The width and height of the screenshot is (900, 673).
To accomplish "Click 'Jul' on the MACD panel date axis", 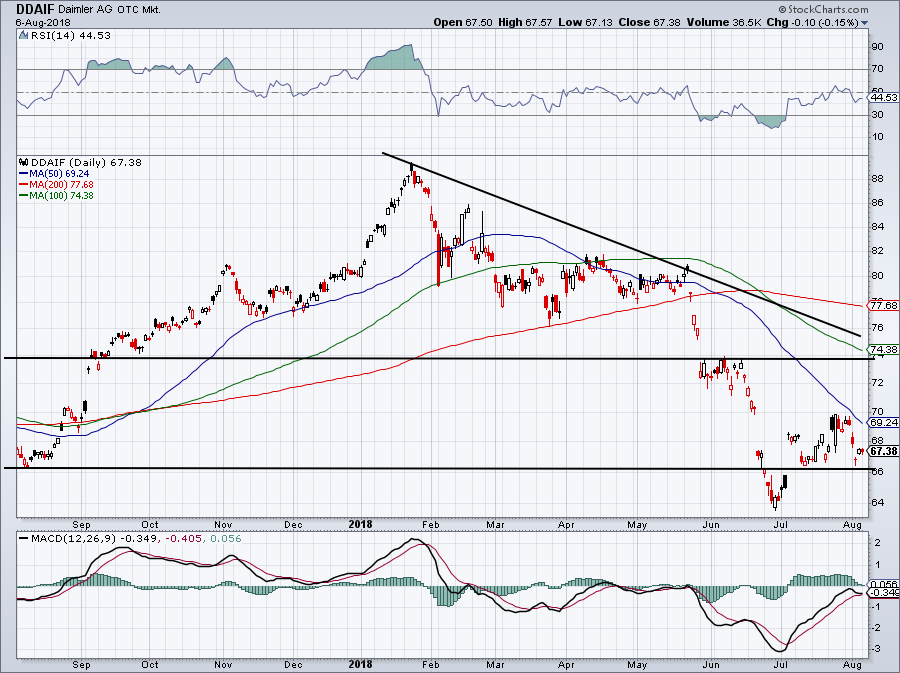I will (x=780, y=665).
